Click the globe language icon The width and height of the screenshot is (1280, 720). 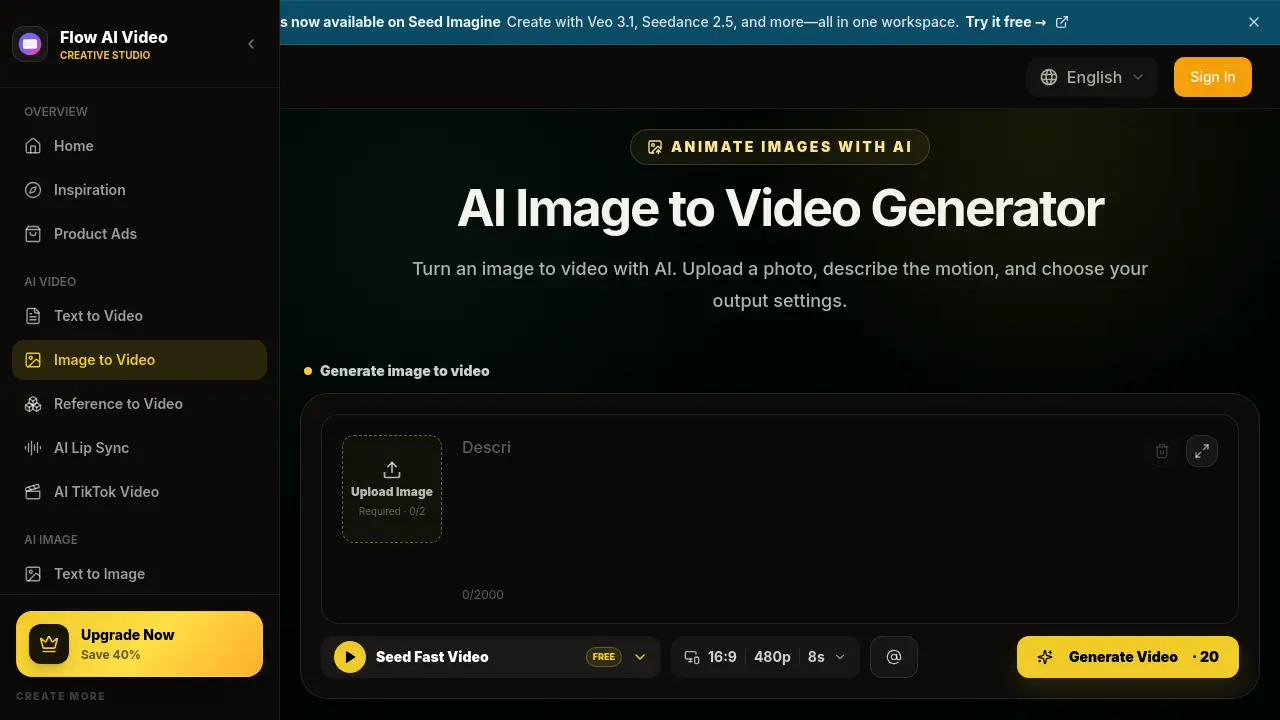point(1049,77)
